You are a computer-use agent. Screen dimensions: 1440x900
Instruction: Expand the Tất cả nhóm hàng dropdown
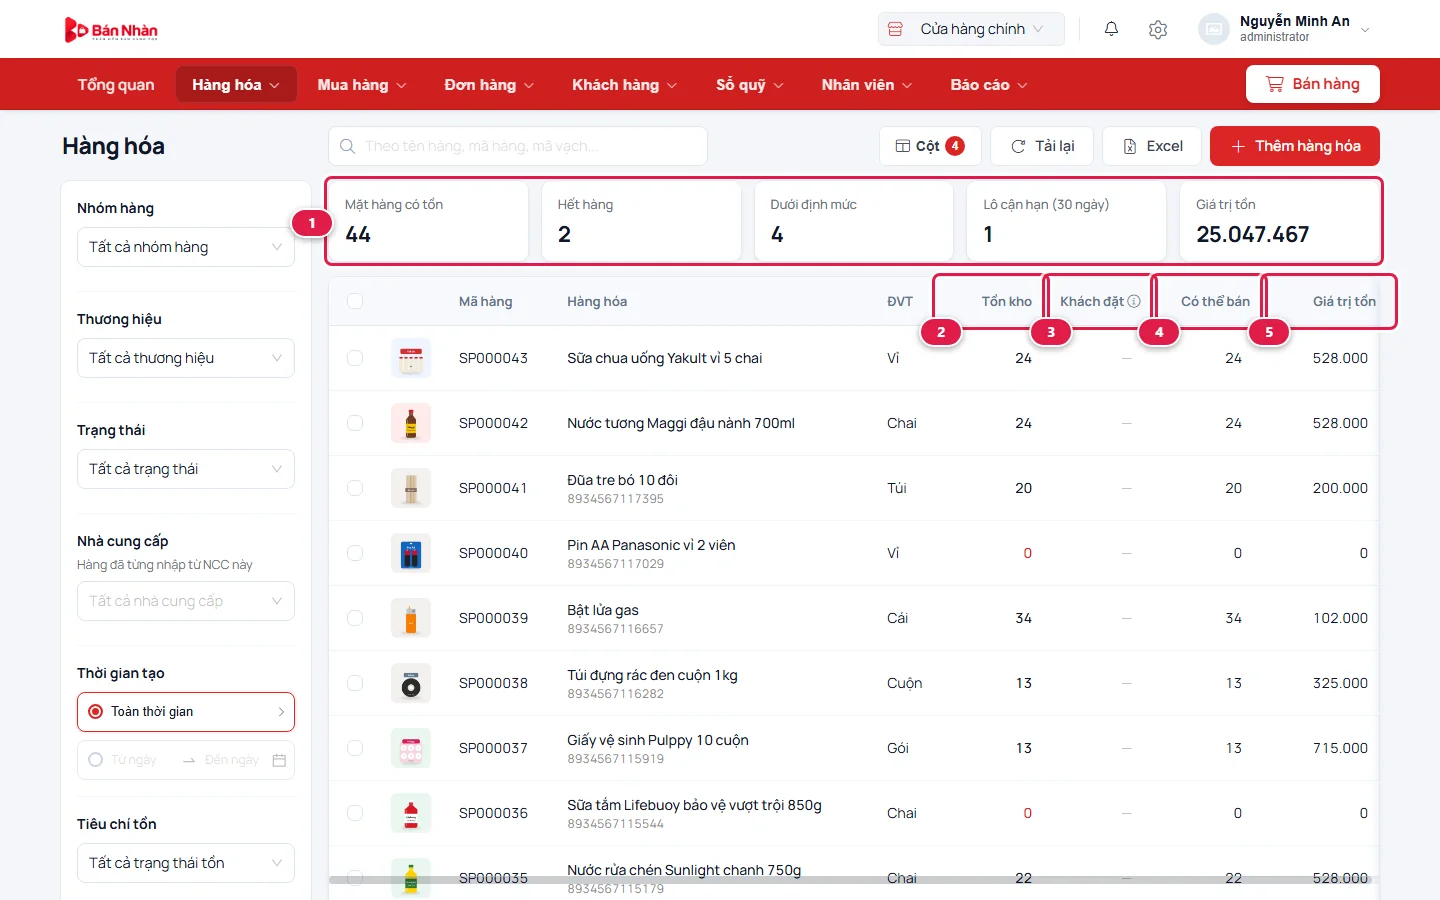(186, 247)
